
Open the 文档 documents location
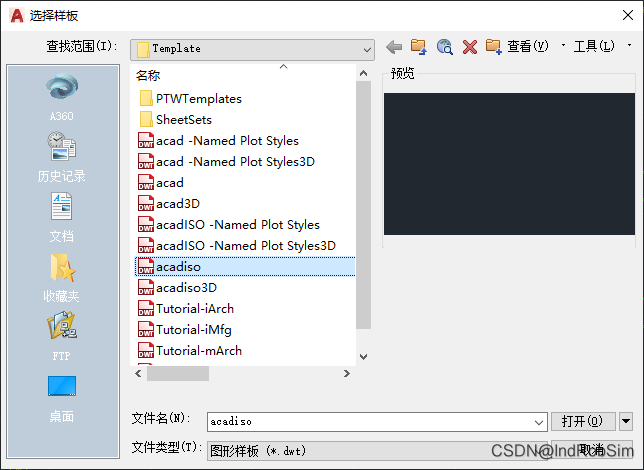(x=62, y=217)
